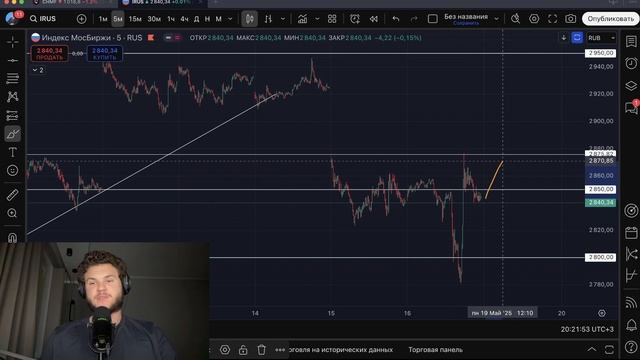
Task: Undo the last chart action
Action: [x=396, y=19]
